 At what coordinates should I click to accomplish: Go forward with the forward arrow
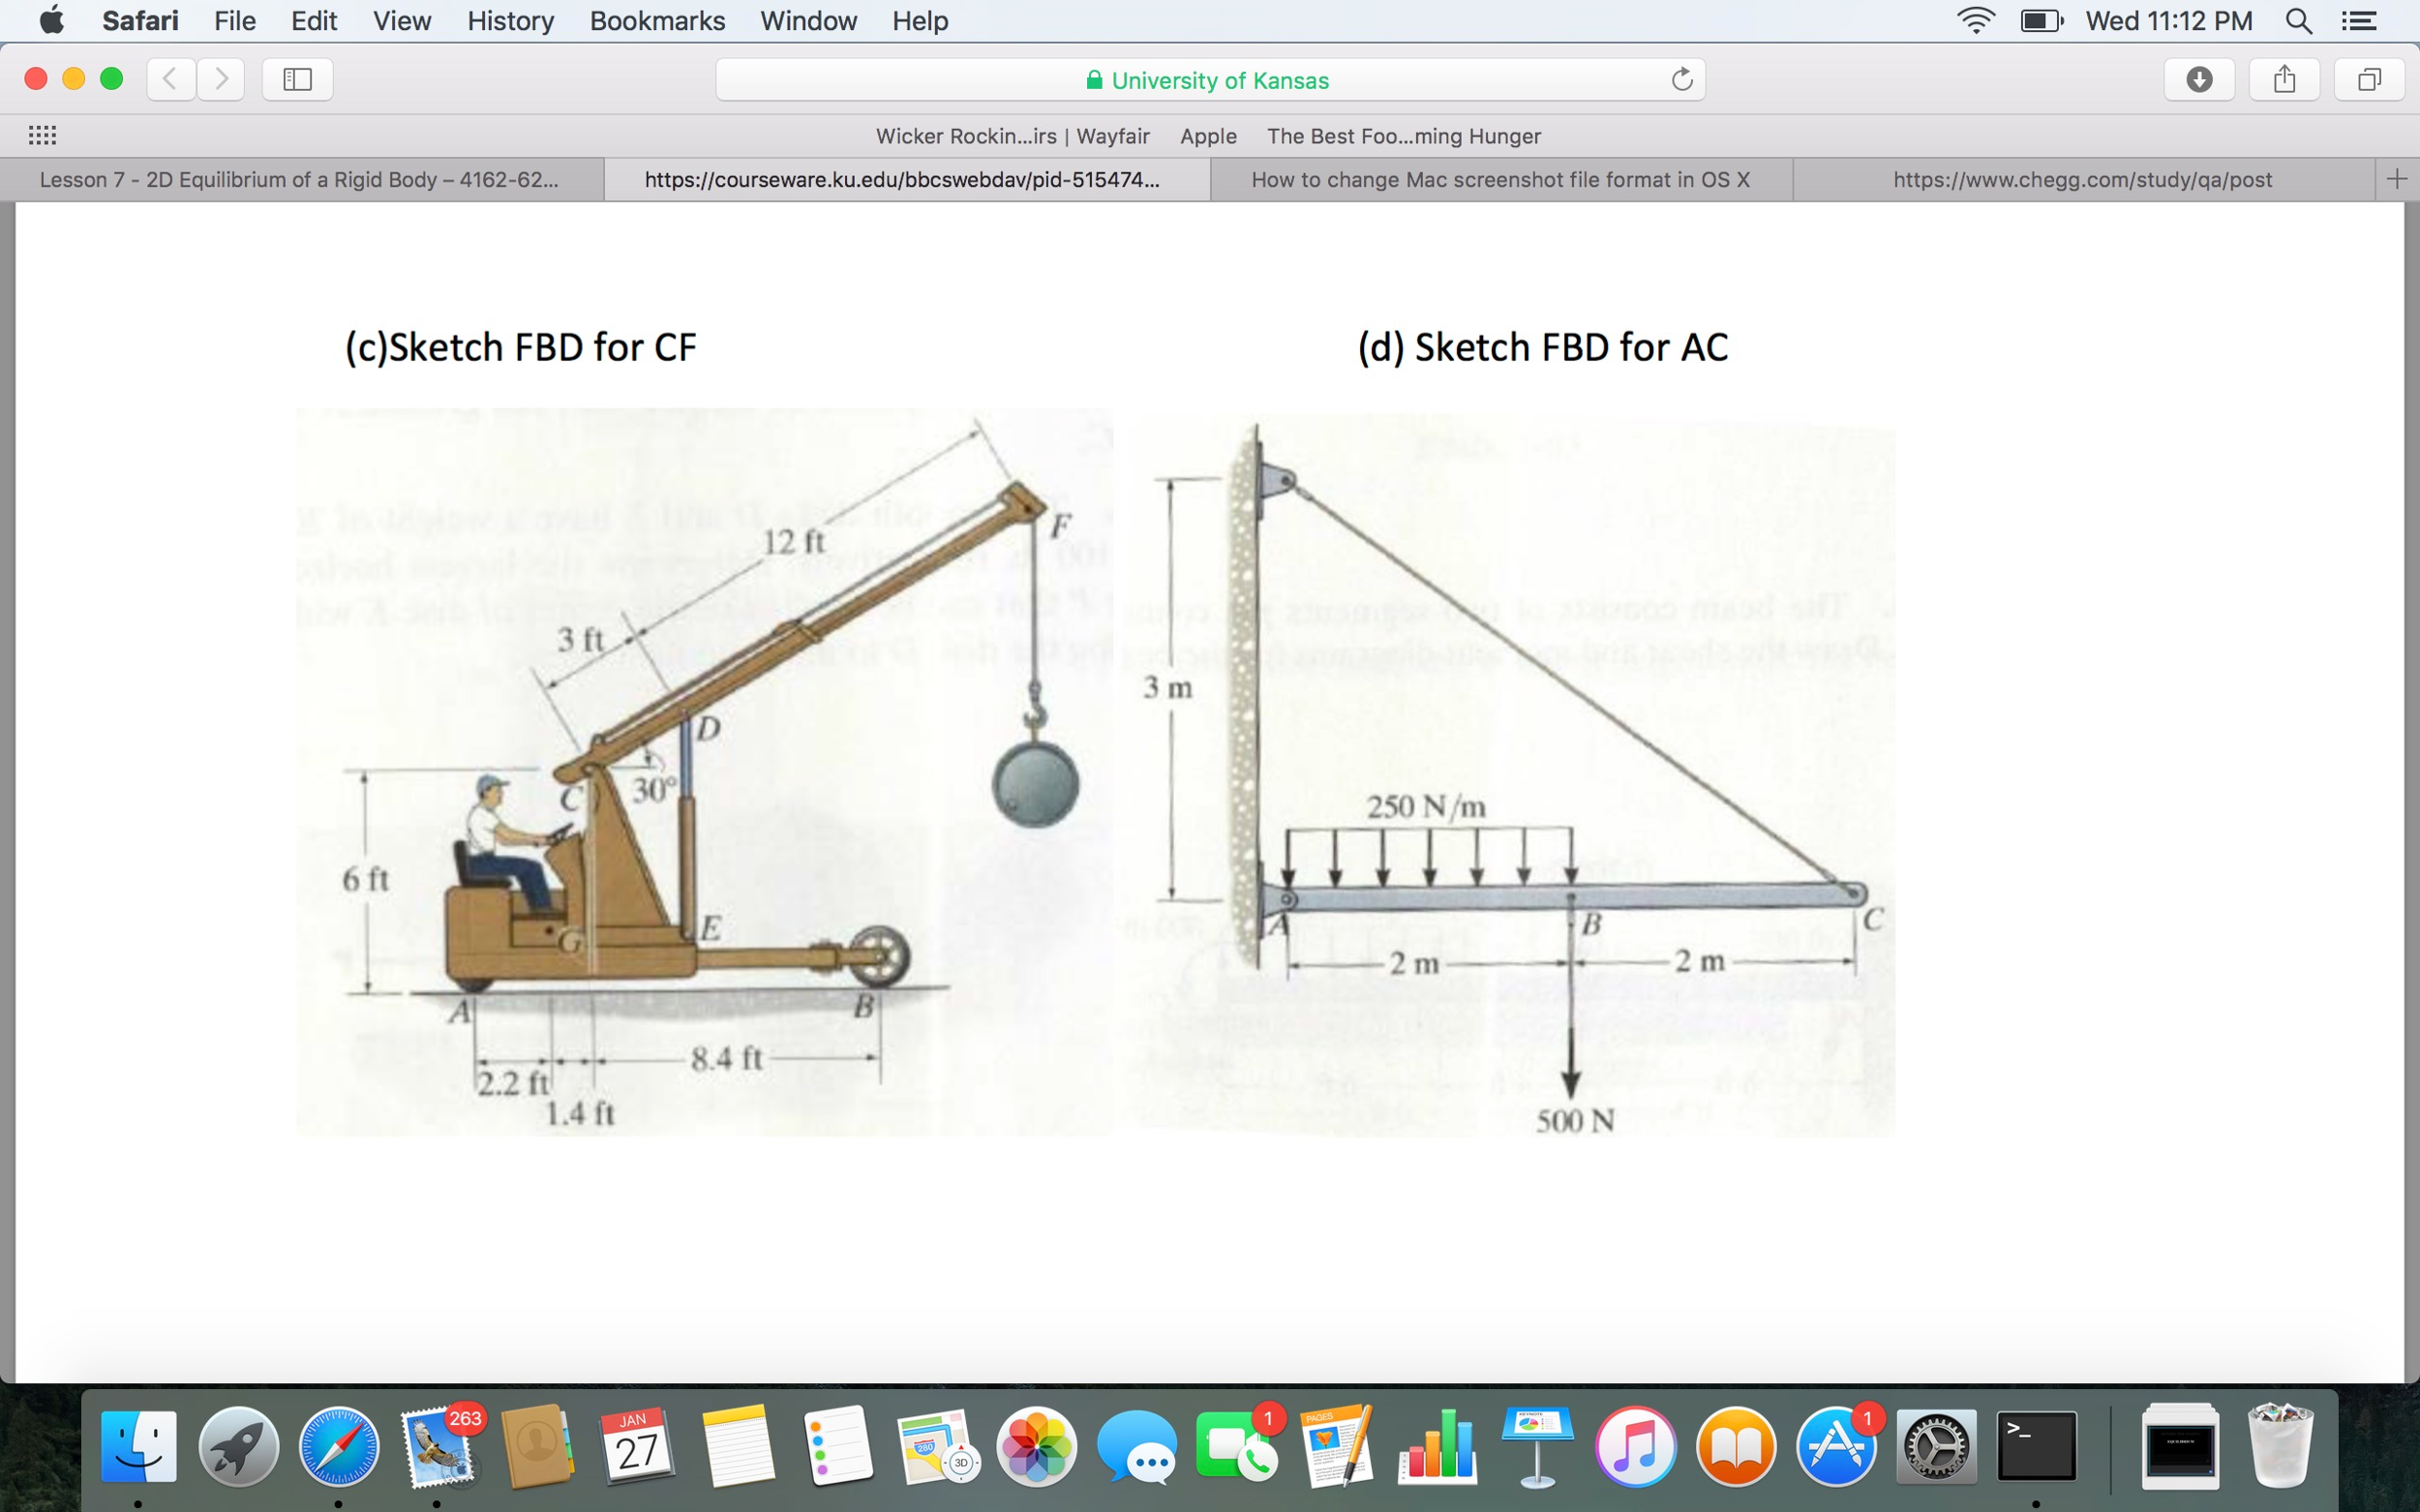point(221,79)
